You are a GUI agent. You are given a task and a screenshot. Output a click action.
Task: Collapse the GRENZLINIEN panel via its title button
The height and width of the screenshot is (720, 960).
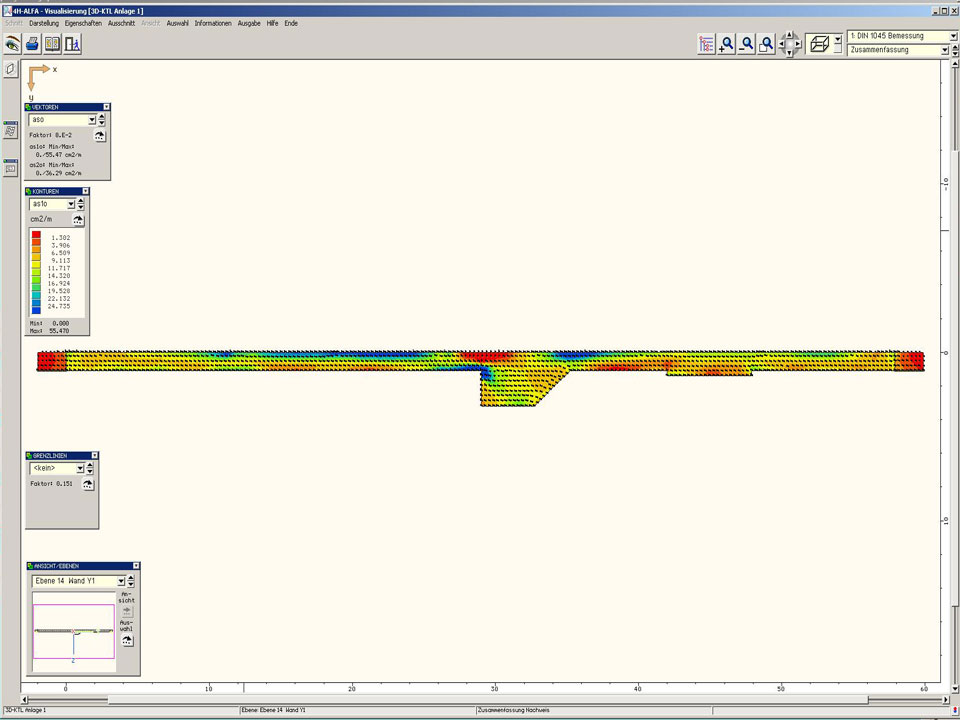94,456
